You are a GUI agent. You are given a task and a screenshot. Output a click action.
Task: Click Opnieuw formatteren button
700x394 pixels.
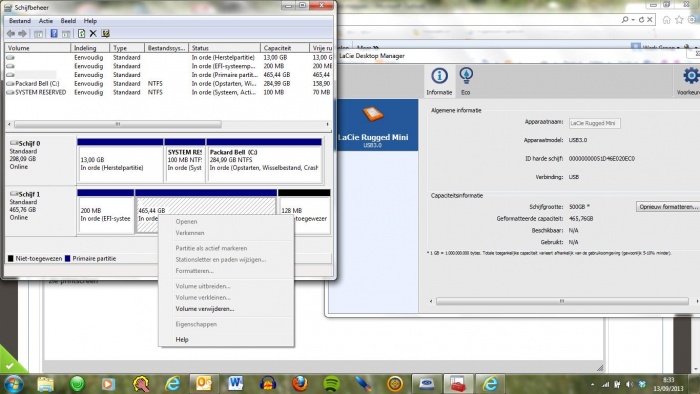(x=668, y=207)
